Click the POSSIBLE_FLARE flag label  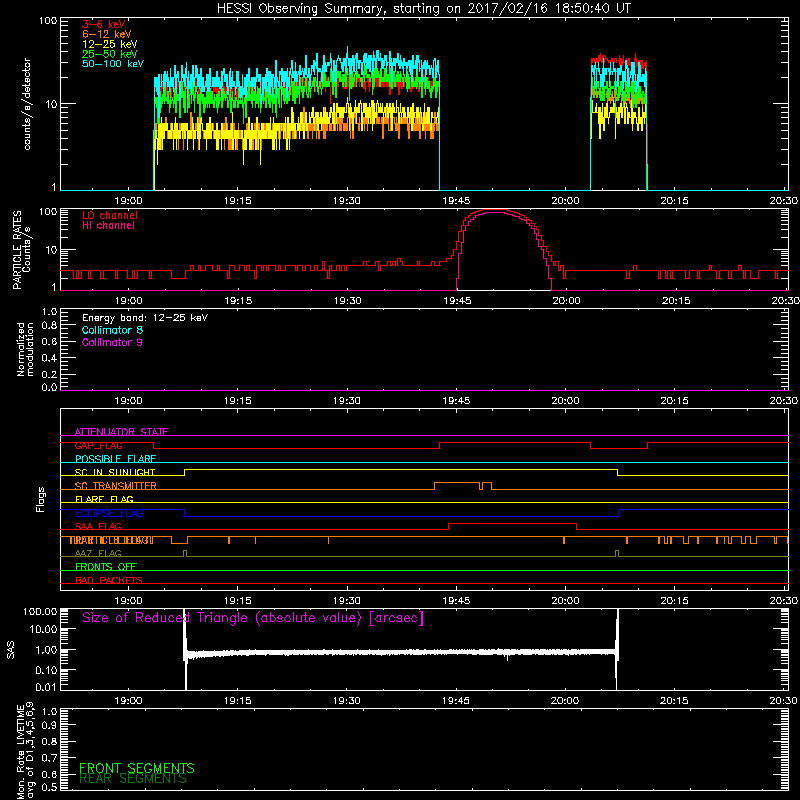point(115,459)
